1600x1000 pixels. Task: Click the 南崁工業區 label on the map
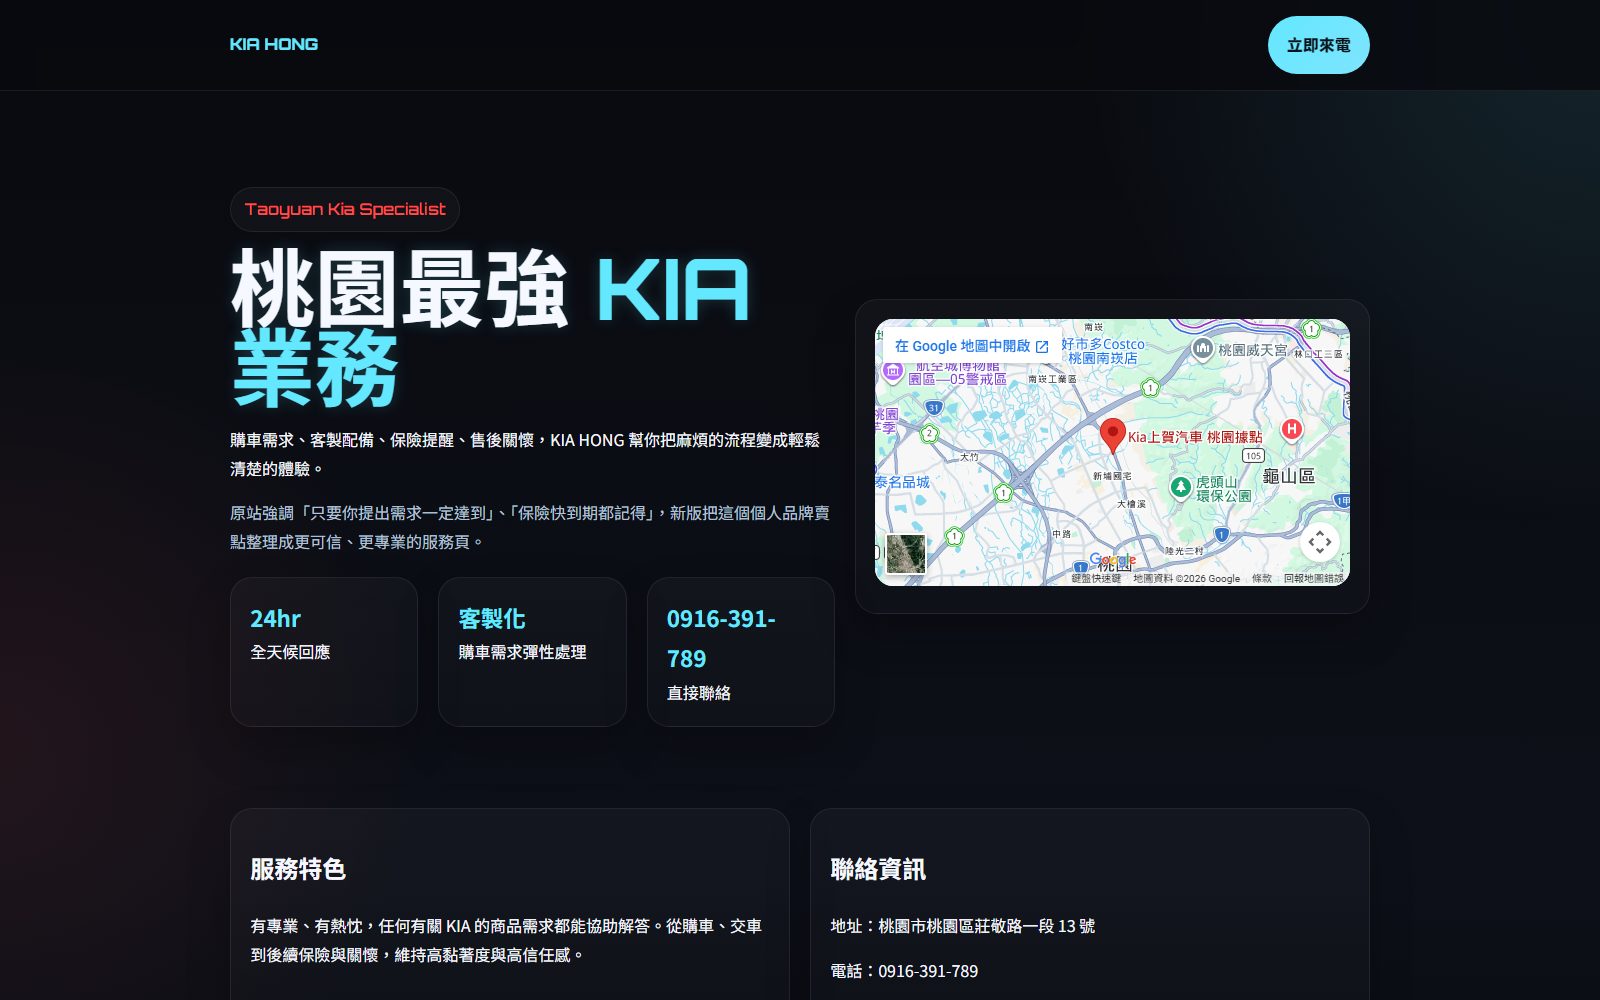(1052, 379)
